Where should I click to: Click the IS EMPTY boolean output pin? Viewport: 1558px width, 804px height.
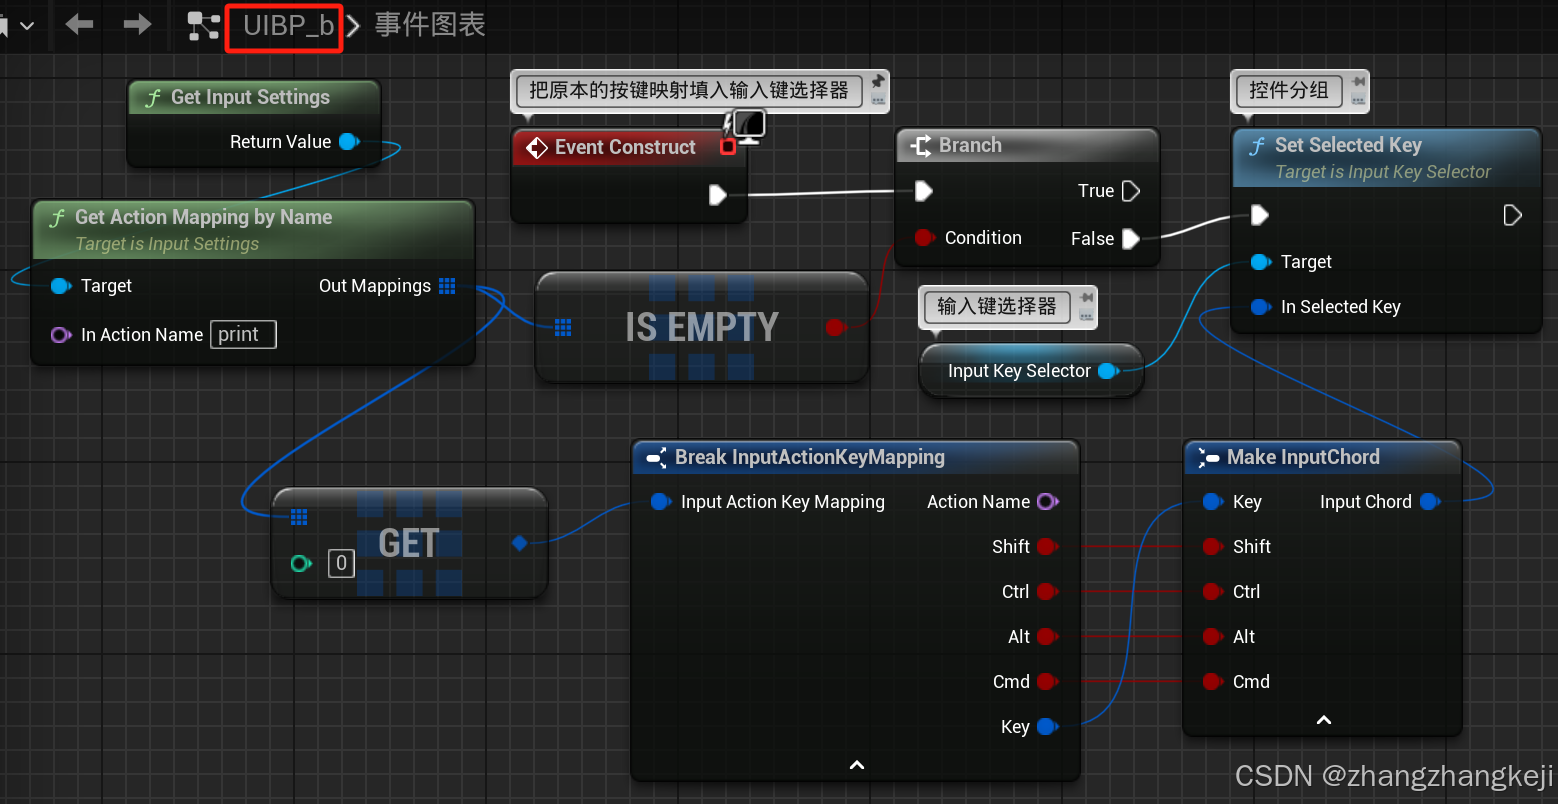[x=835, y=327]
